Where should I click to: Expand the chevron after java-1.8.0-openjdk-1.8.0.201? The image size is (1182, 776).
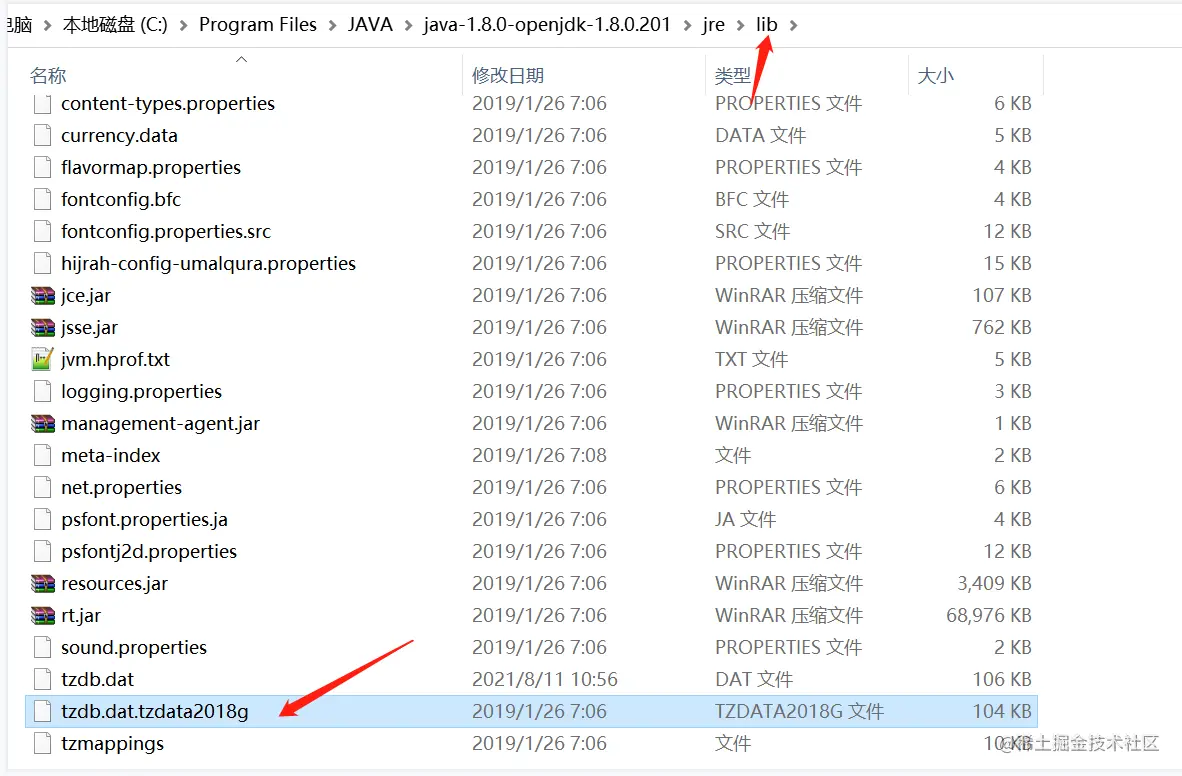coord(687,26)
